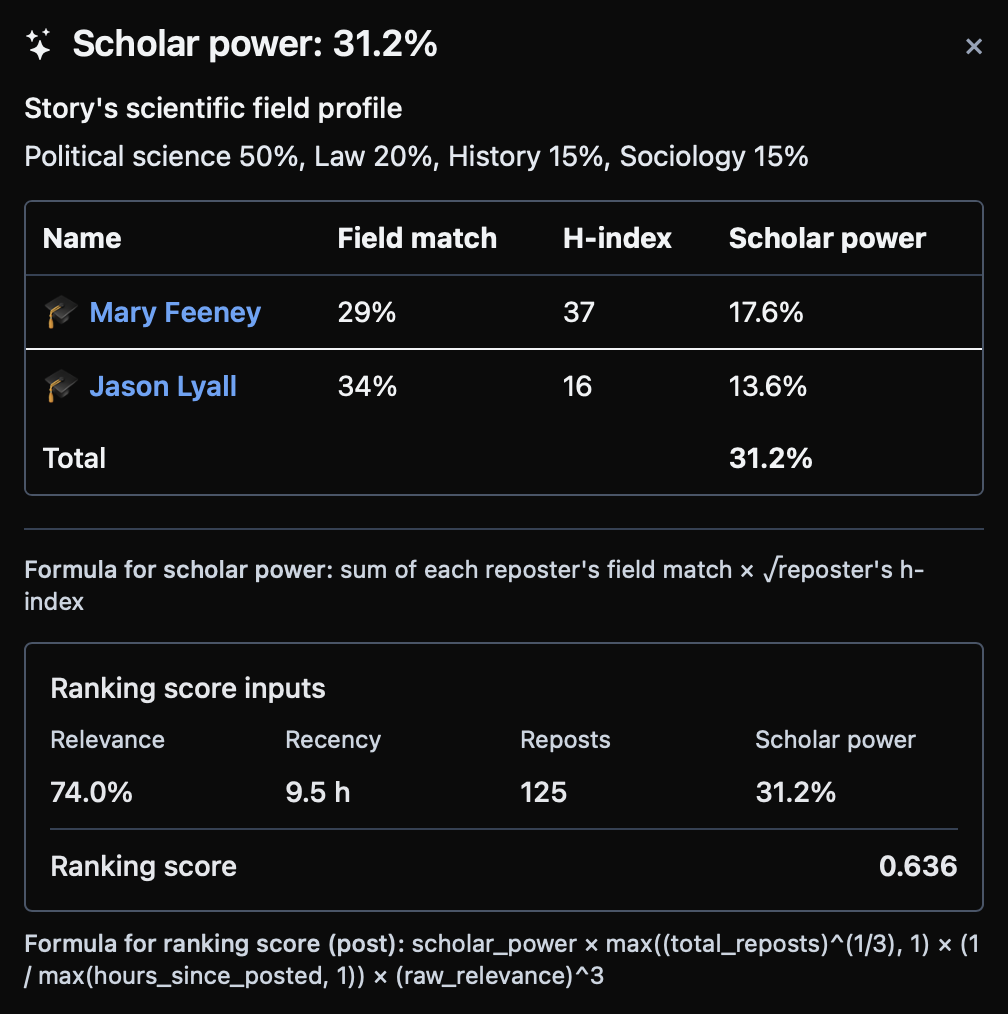Click the graduation cap icon next to Jason Lyall
Image resolution: width=1008 pixels, height=1014 pixels.
point(60,386)
